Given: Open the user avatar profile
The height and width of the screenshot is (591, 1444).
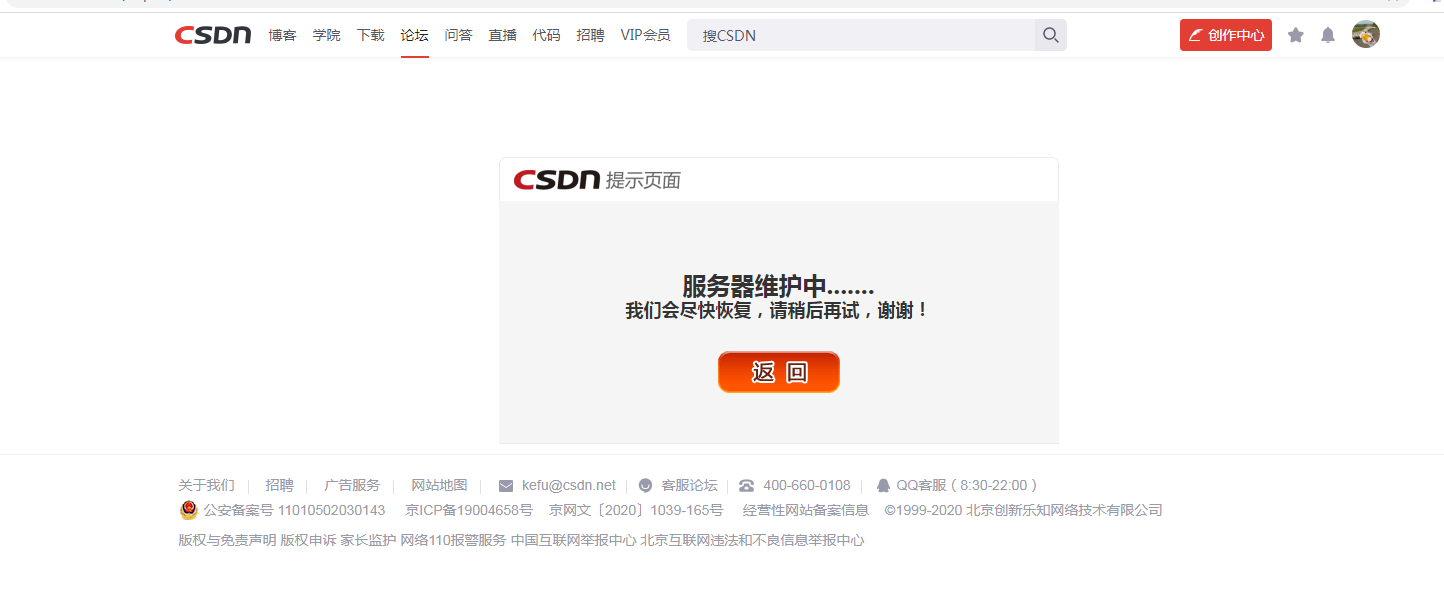Looking at the screenshot, I should (1366, 34).
